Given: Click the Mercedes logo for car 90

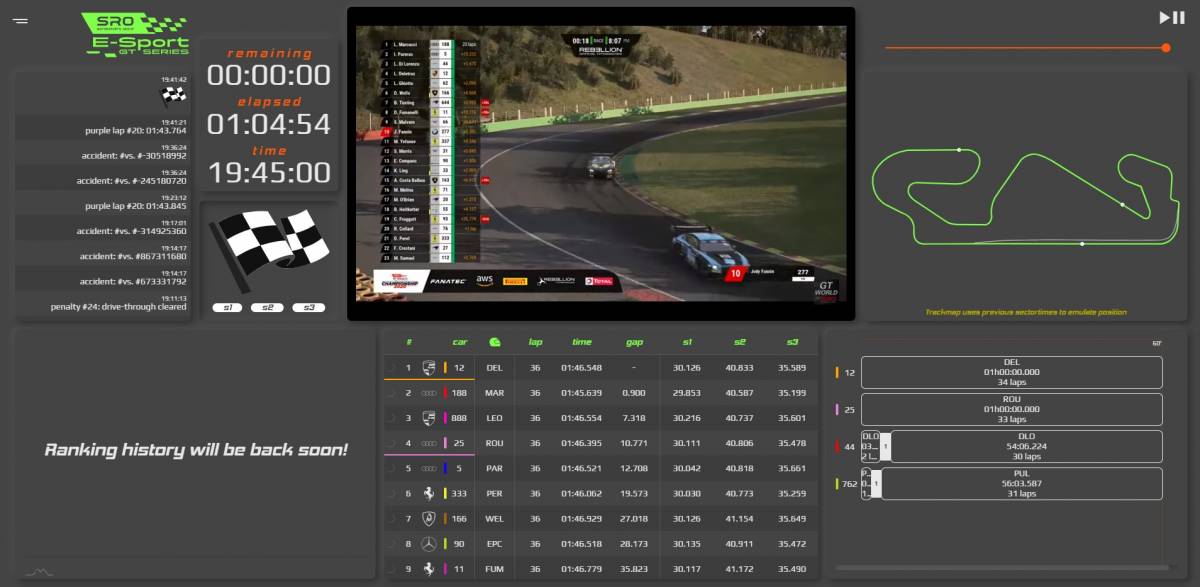Looking at the screenshot, I should click(429, 544).
